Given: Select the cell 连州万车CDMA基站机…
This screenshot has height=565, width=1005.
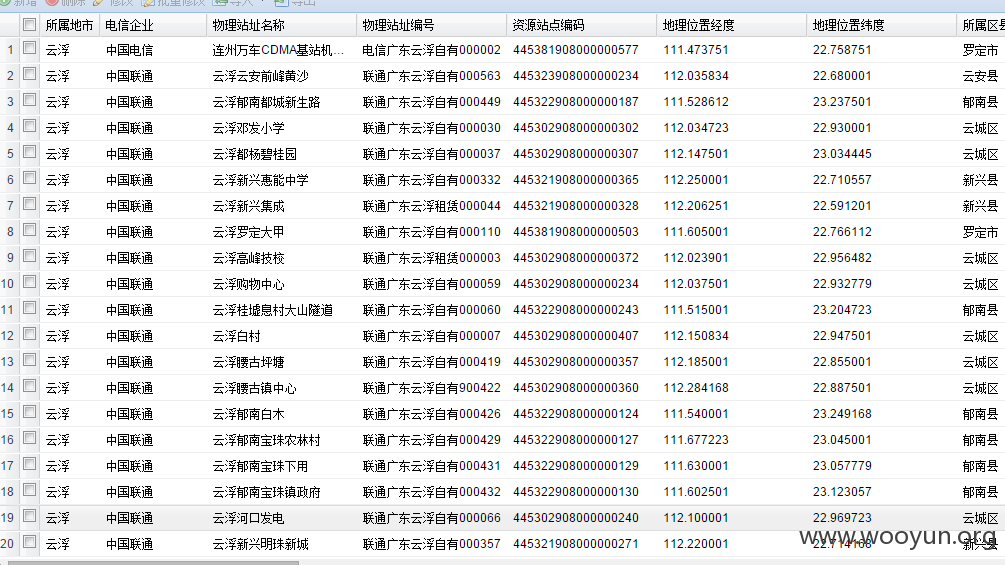Looking at the screenshot, I should coord(279,50).
